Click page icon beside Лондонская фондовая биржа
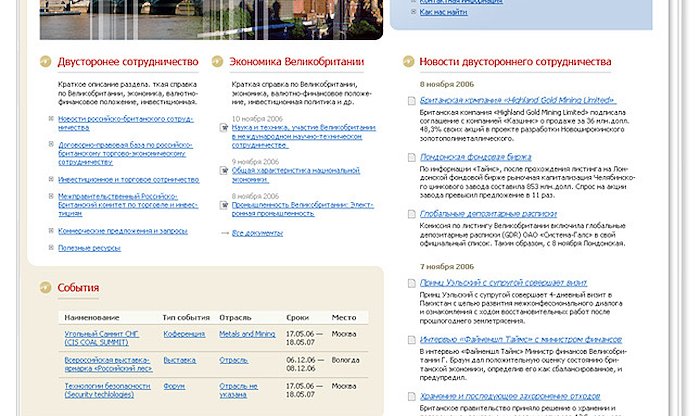The height and width of the screenshot is (416, 700). (x=412, y=157)
